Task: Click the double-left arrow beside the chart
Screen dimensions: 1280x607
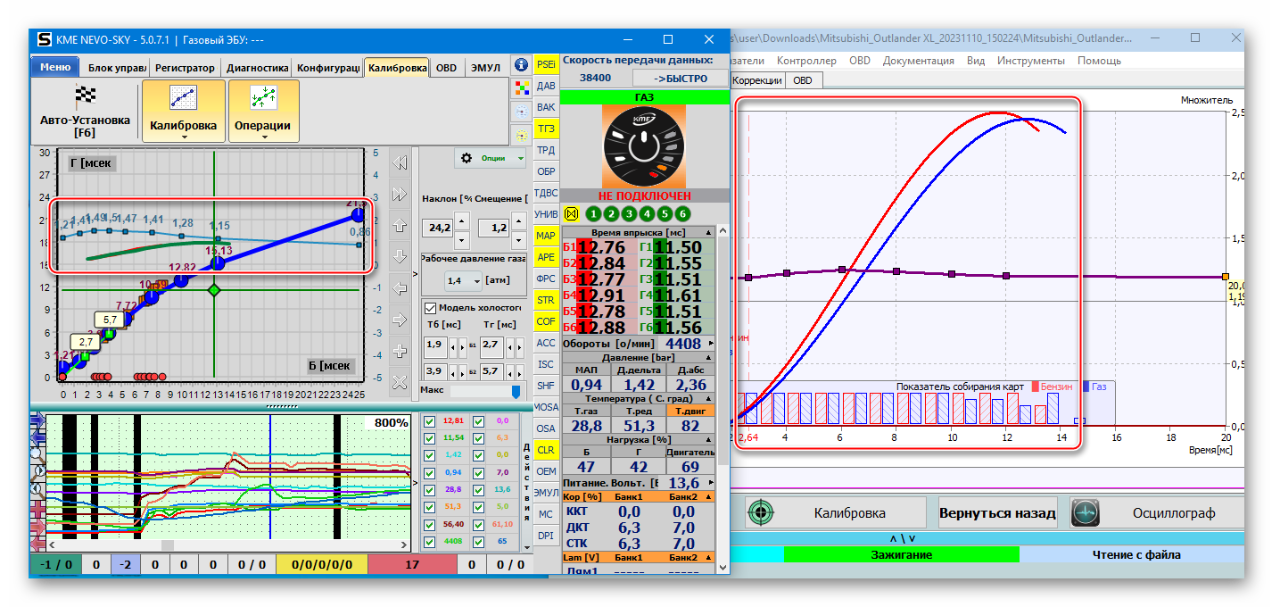Action: 400,162
